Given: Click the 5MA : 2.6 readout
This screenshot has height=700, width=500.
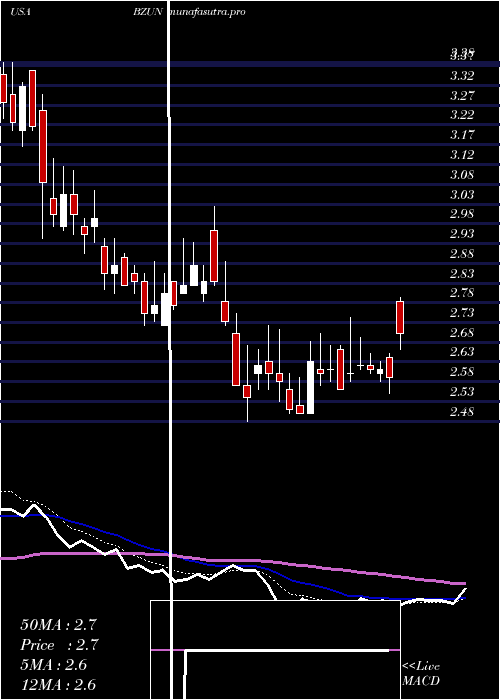Looking at the screenshot, I should point(54,665).
